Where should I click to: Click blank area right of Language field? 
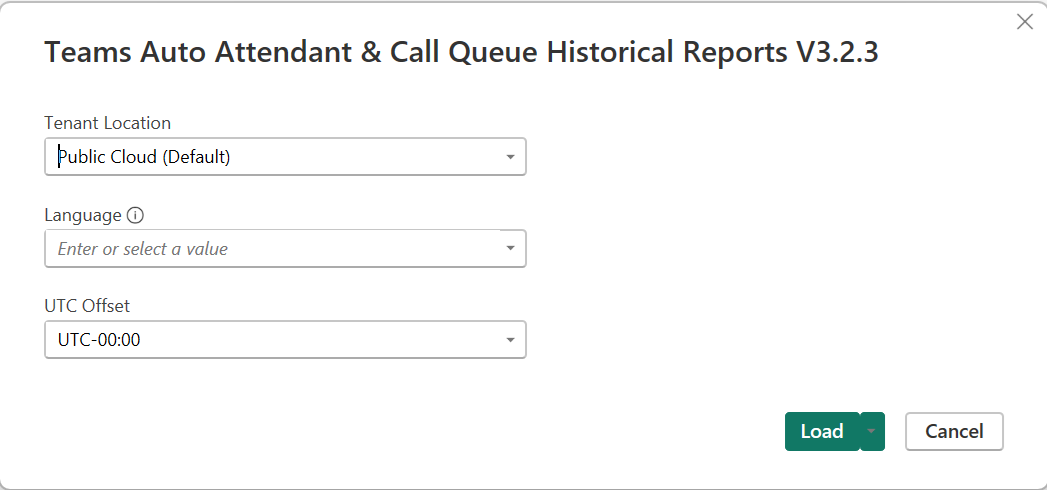(750, 249)
